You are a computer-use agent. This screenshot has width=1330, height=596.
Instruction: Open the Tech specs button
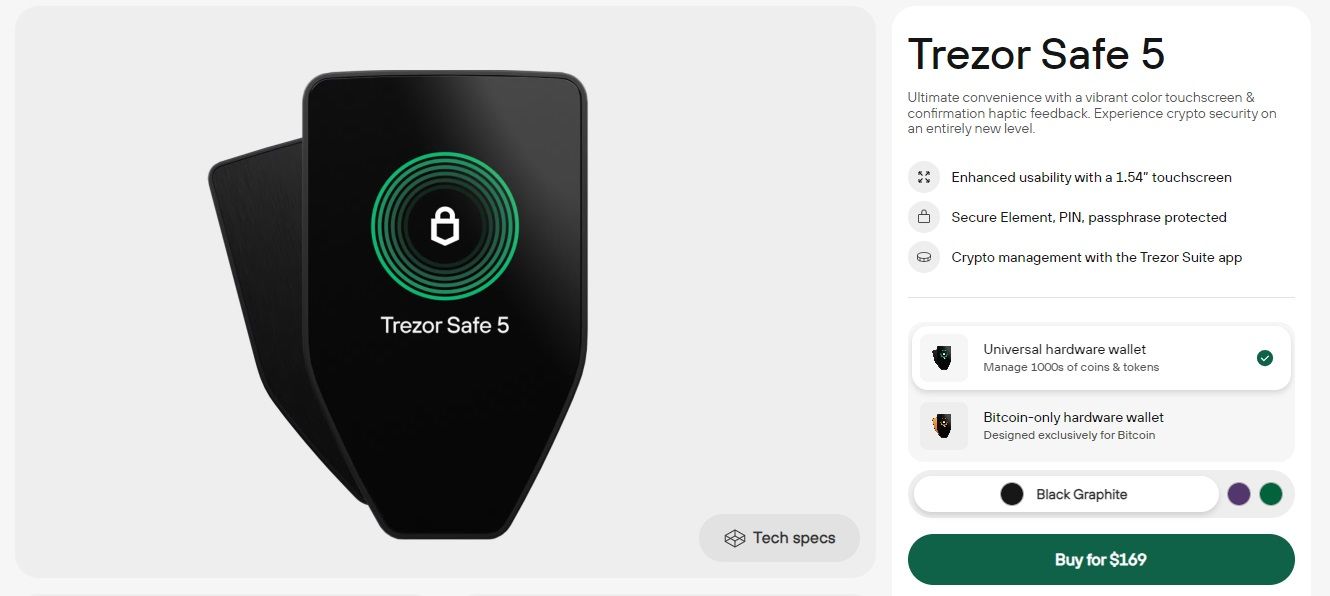[x=779, y=538]
